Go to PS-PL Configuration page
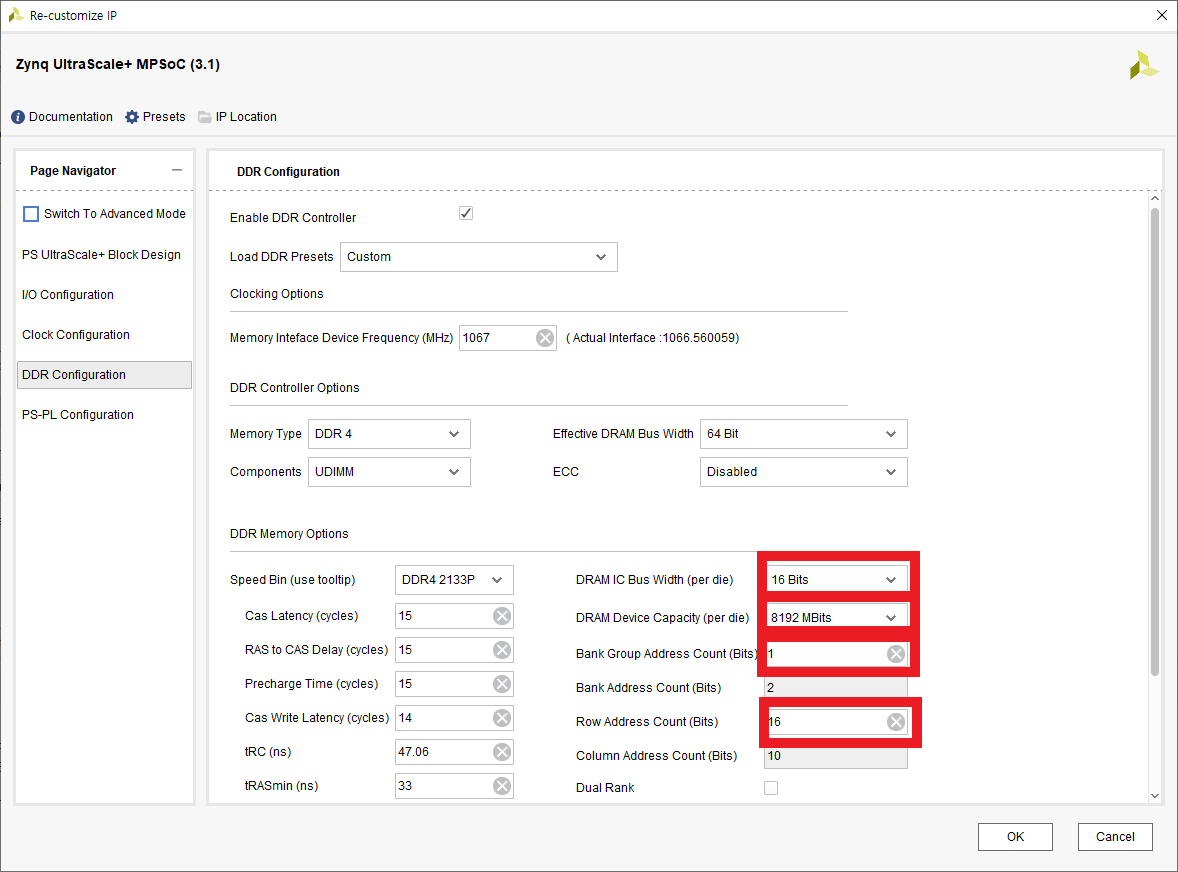The height and width of the screenshot is (872, 1178). point(77,415)
